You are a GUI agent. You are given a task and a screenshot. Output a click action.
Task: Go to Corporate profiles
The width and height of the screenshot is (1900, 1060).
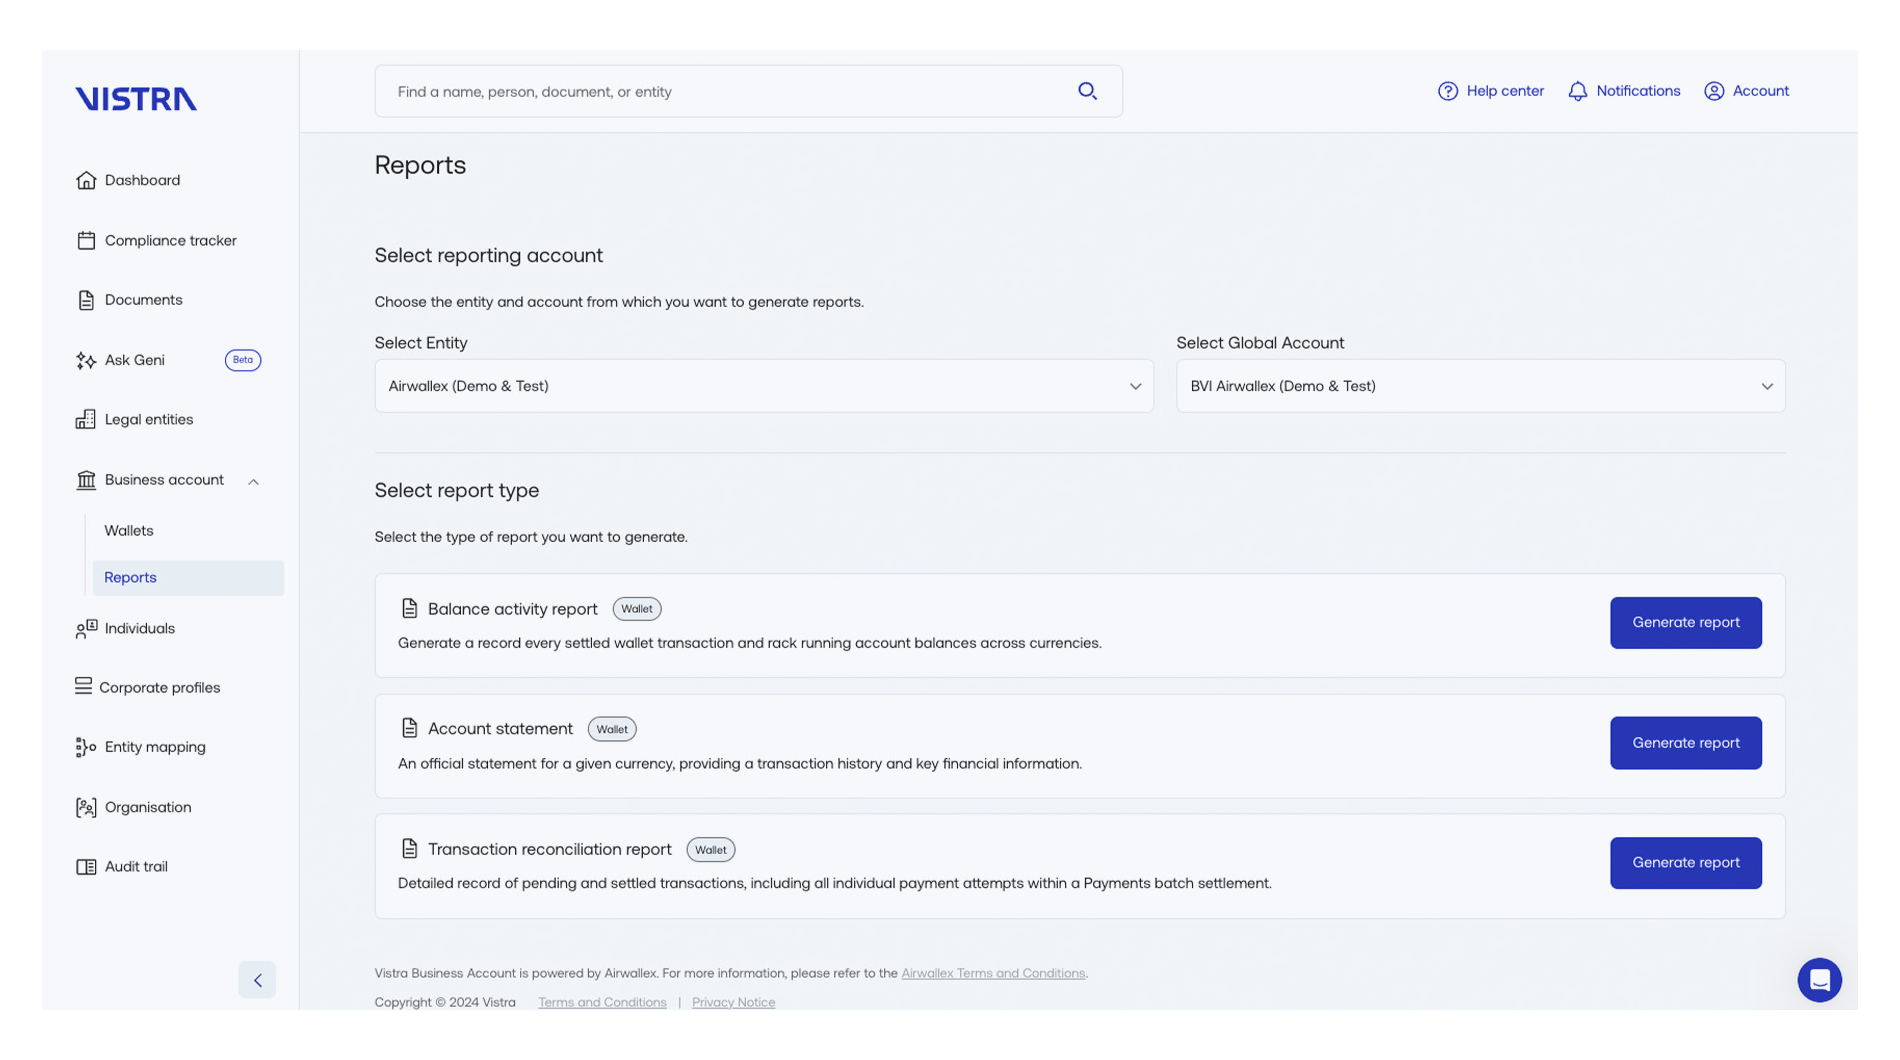coord(159,688)
